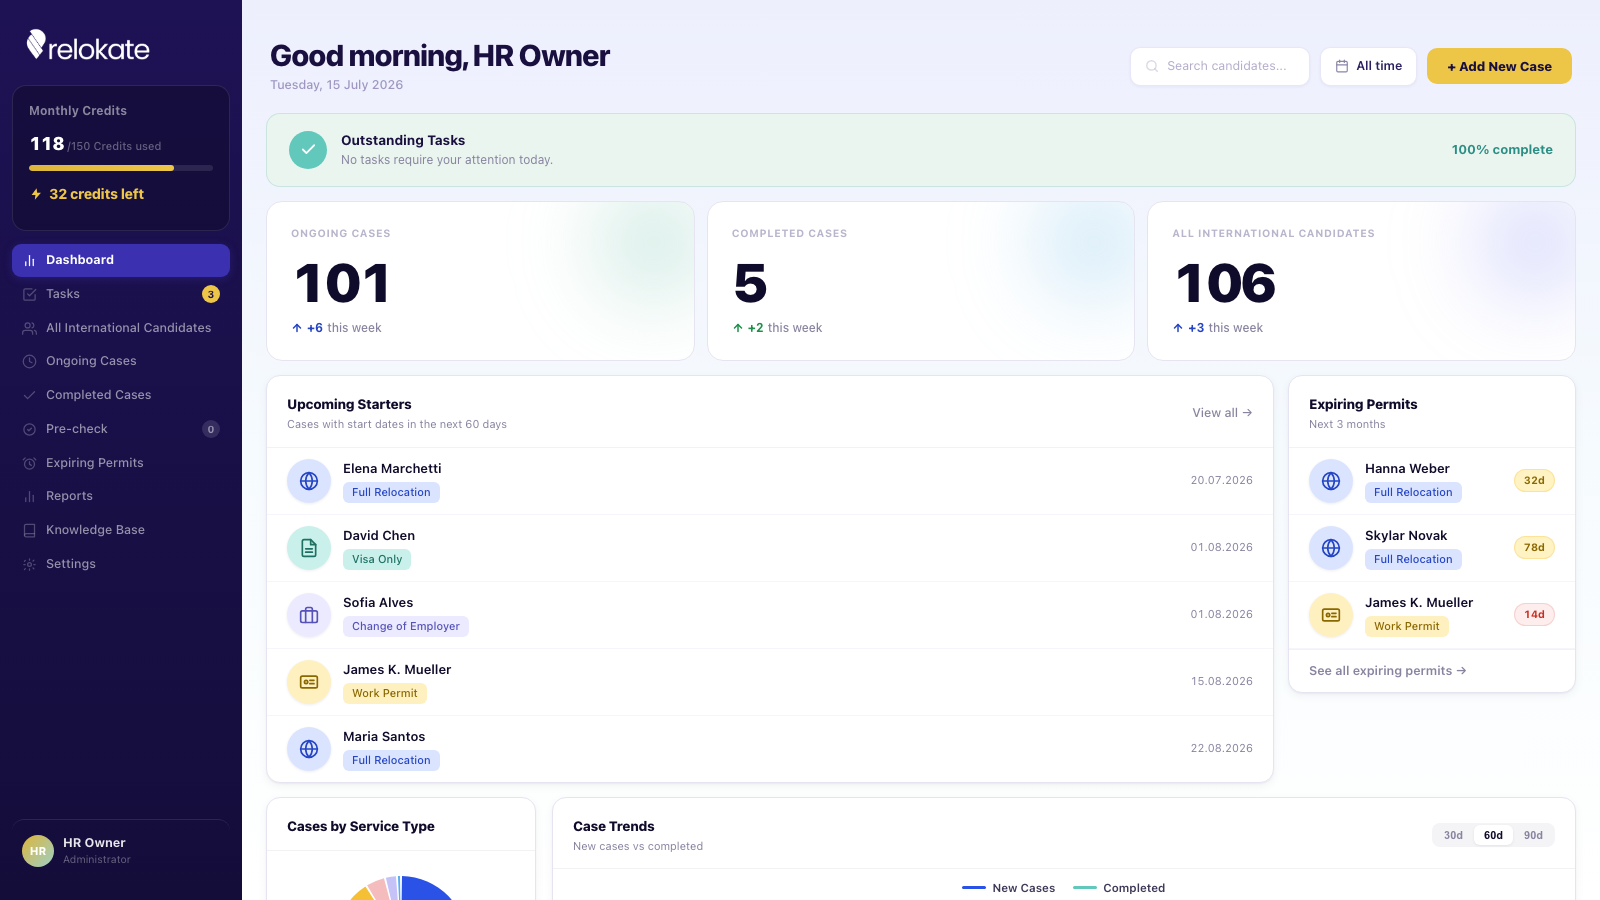Open HR Owner account menu
The image size is (1600, 900).
coord(121,851)
